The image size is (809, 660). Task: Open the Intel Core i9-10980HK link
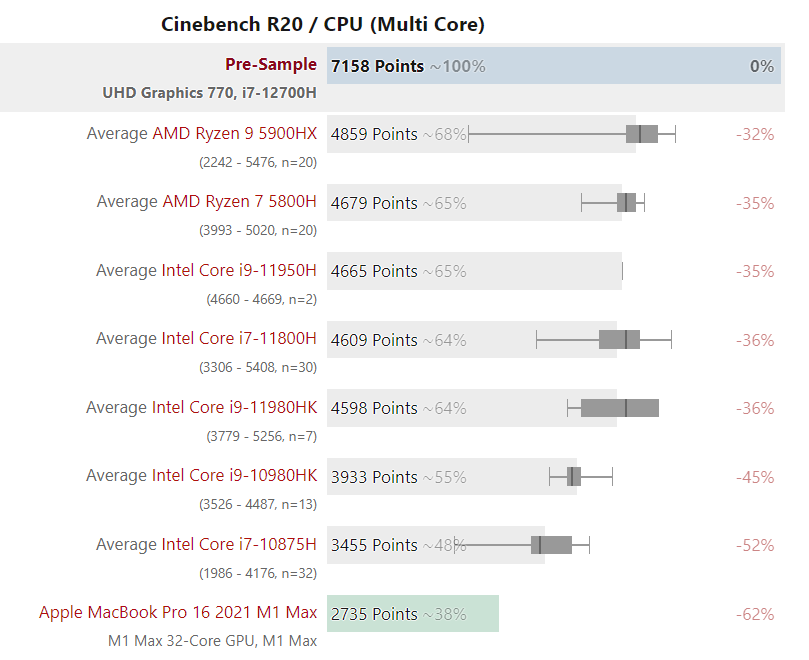point(234,476)
